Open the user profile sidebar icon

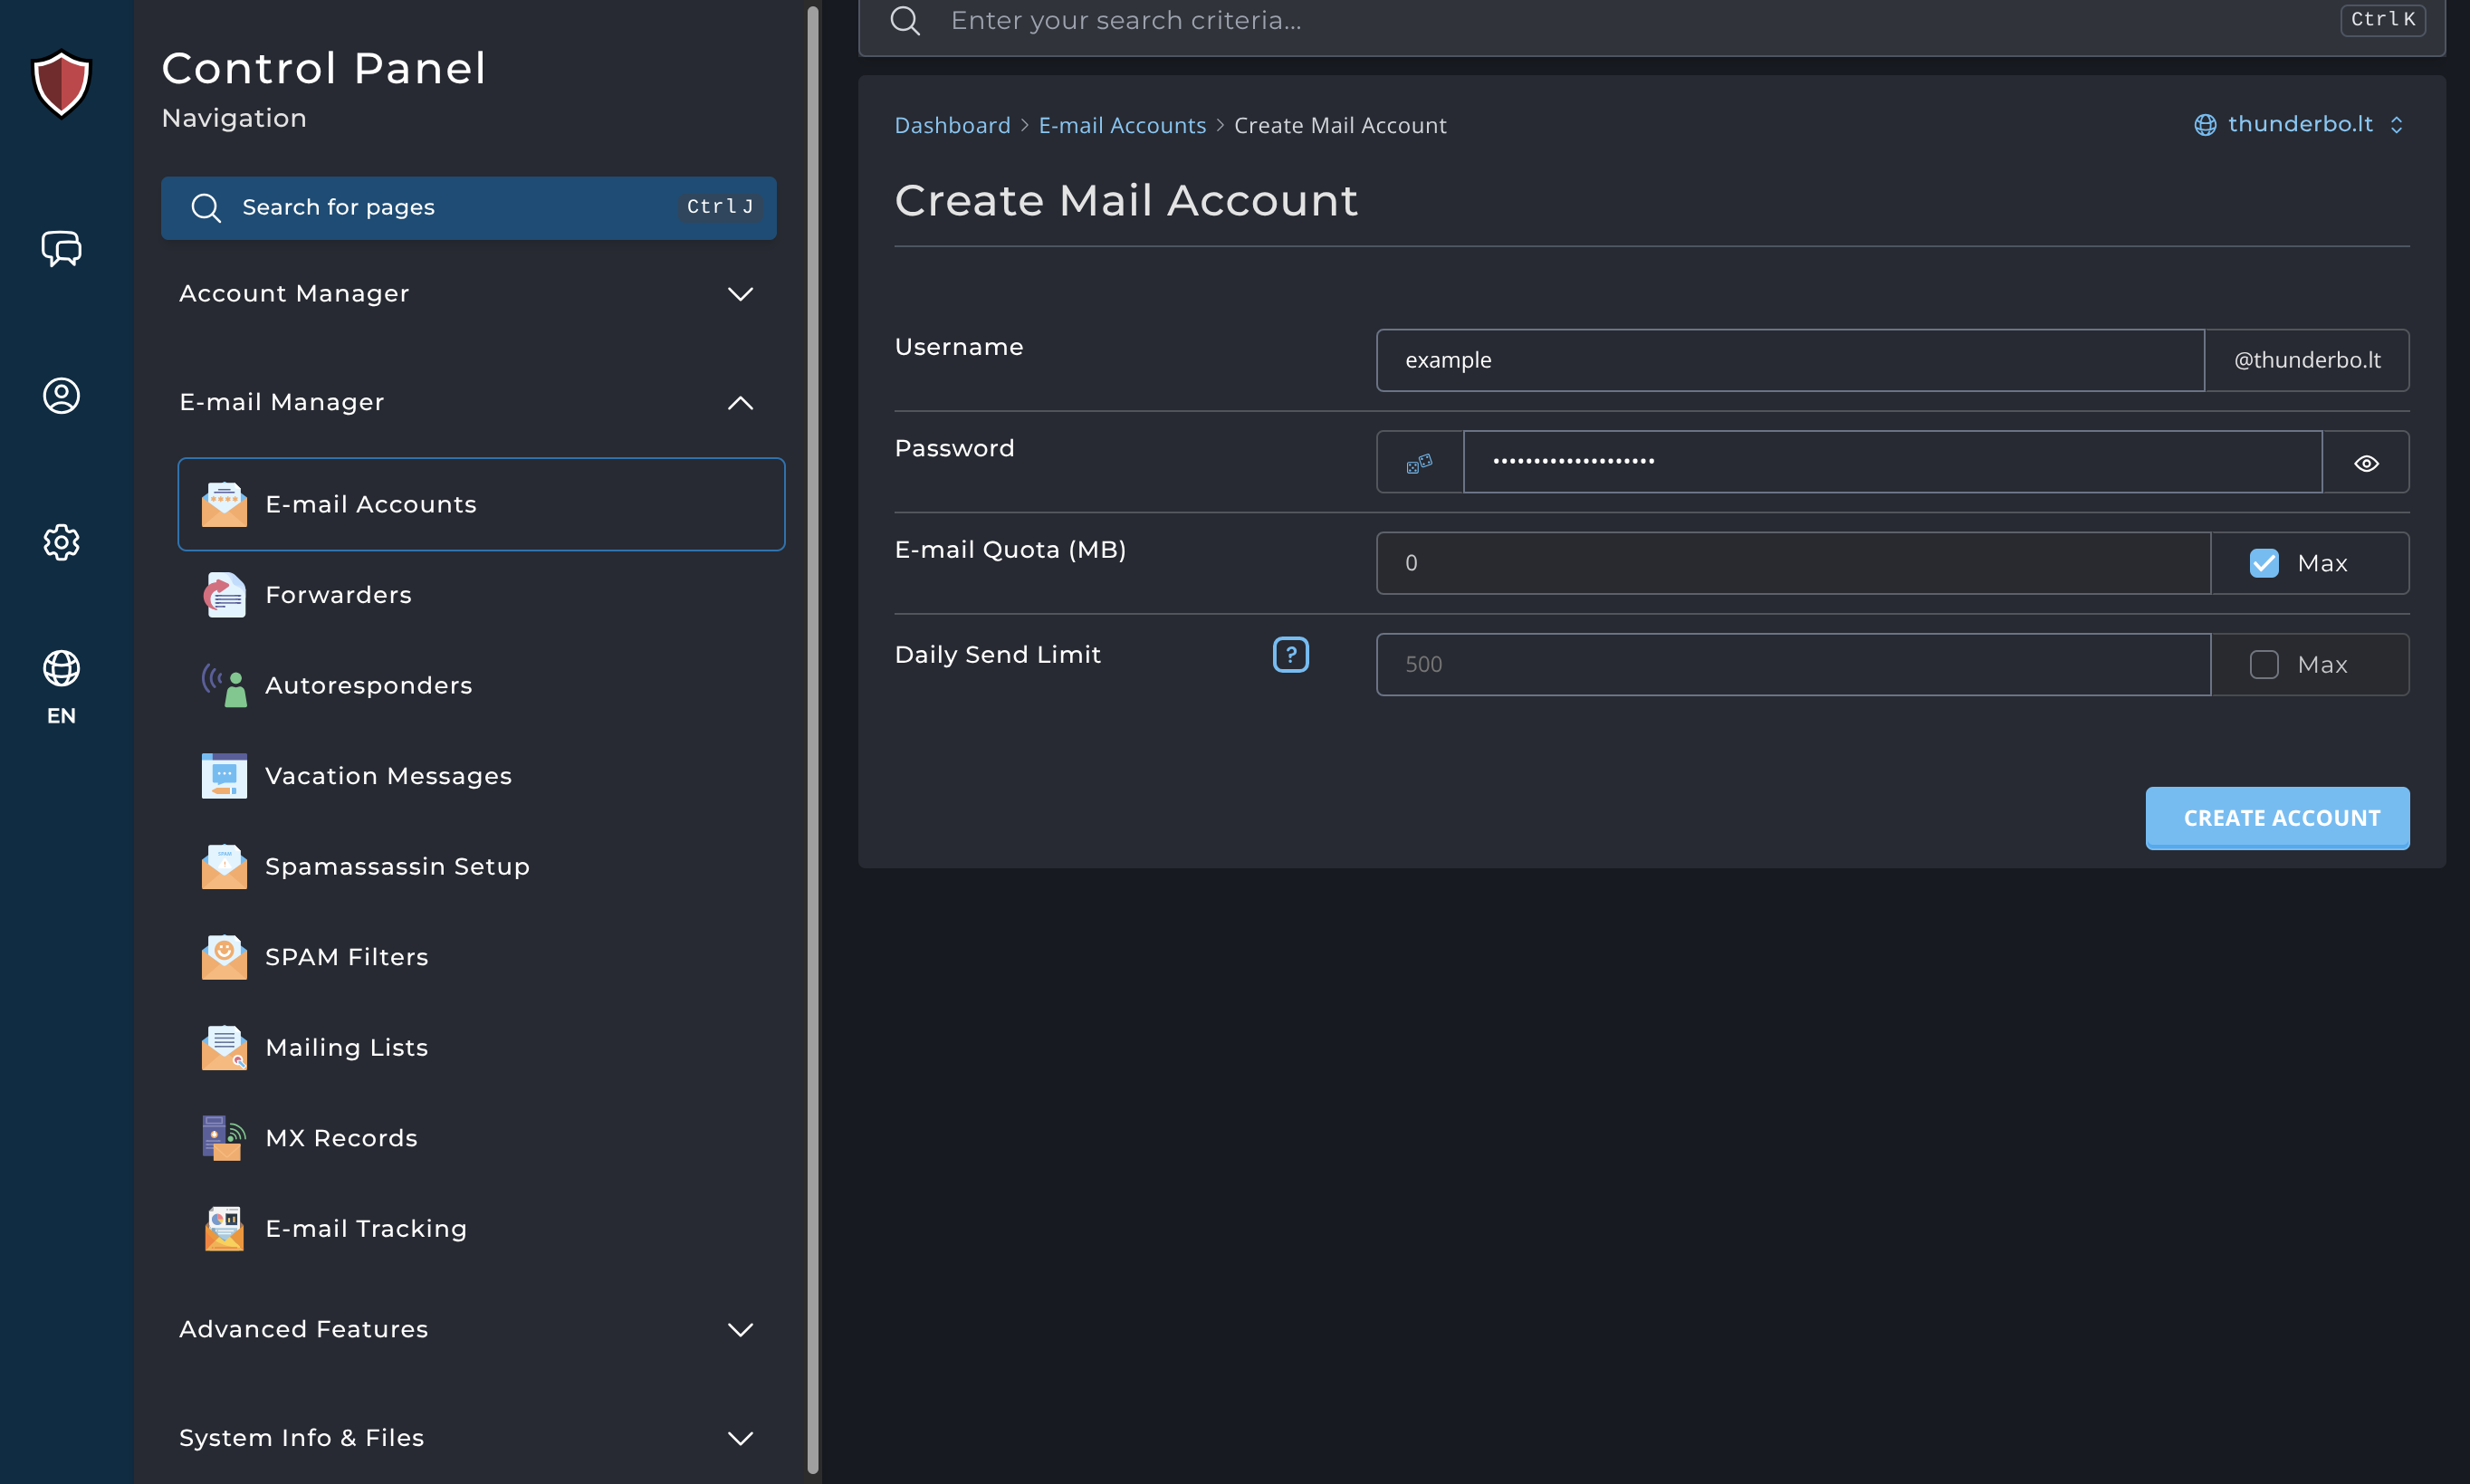(x=61, y=396)
